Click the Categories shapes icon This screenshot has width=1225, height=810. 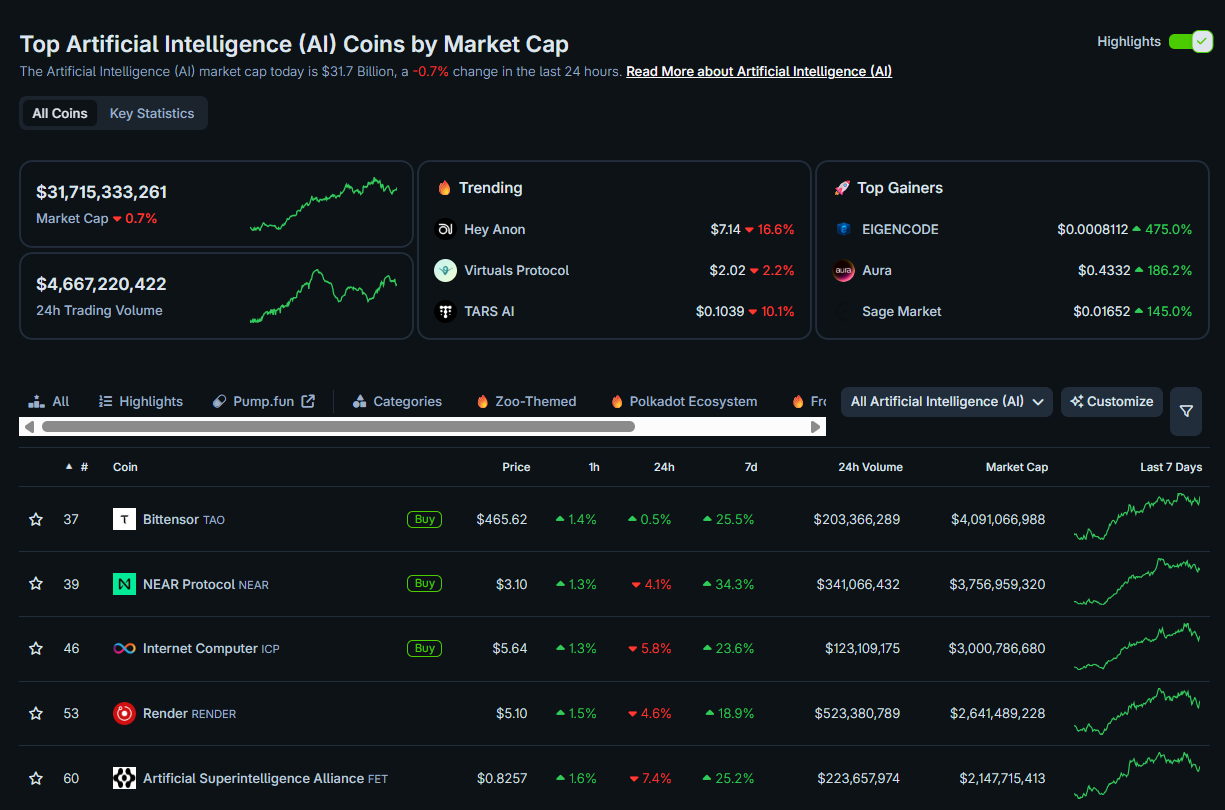tap(359, 401)
